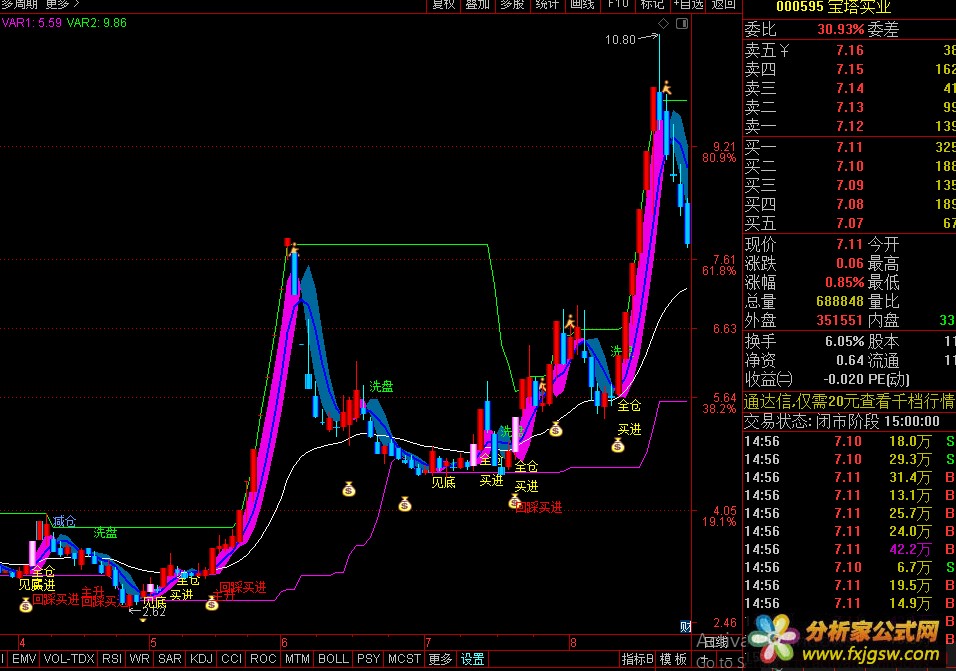Viewport: 956px width, 671px height.
Task: Click the tick row with 18.0万 volume
Action: pyautogui.click(x=849, y=441)
